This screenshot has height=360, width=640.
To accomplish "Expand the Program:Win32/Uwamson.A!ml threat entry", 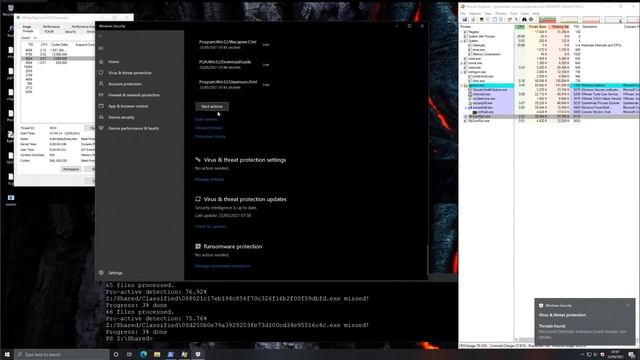I will tap(234, 84).
